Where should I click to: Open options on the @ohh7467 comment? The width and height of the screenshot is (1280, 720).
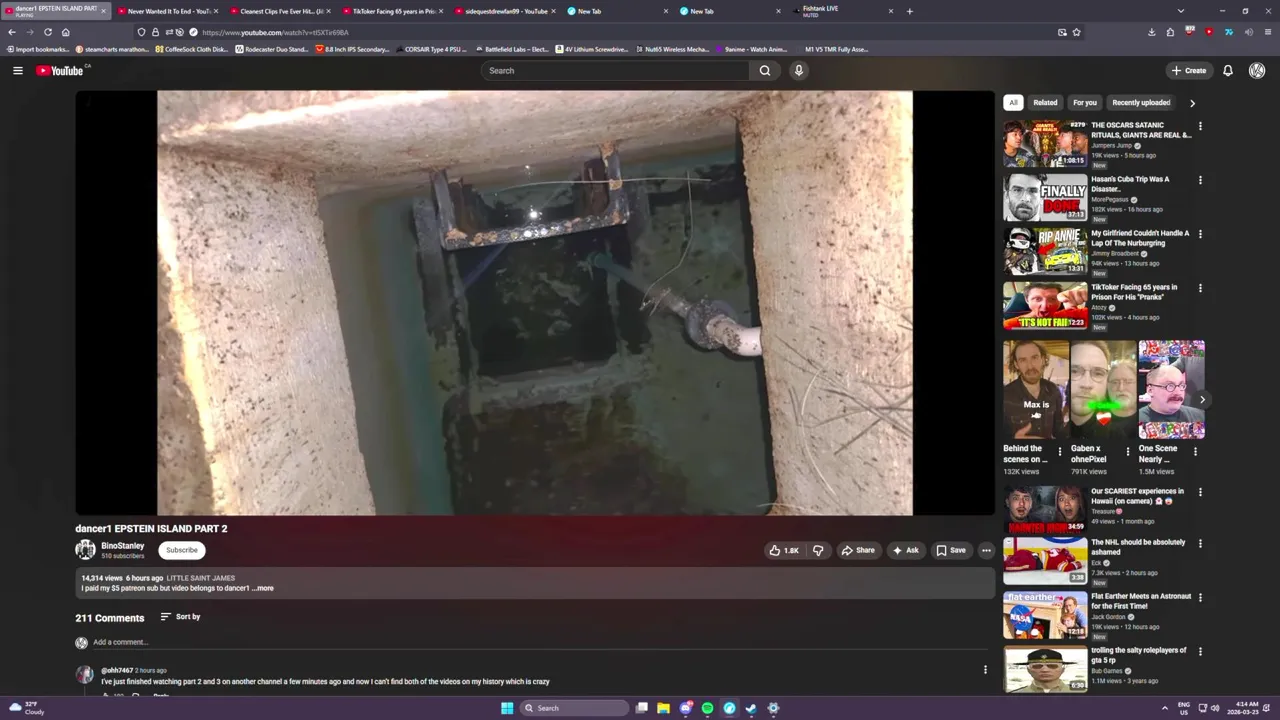tap(985, 670)
